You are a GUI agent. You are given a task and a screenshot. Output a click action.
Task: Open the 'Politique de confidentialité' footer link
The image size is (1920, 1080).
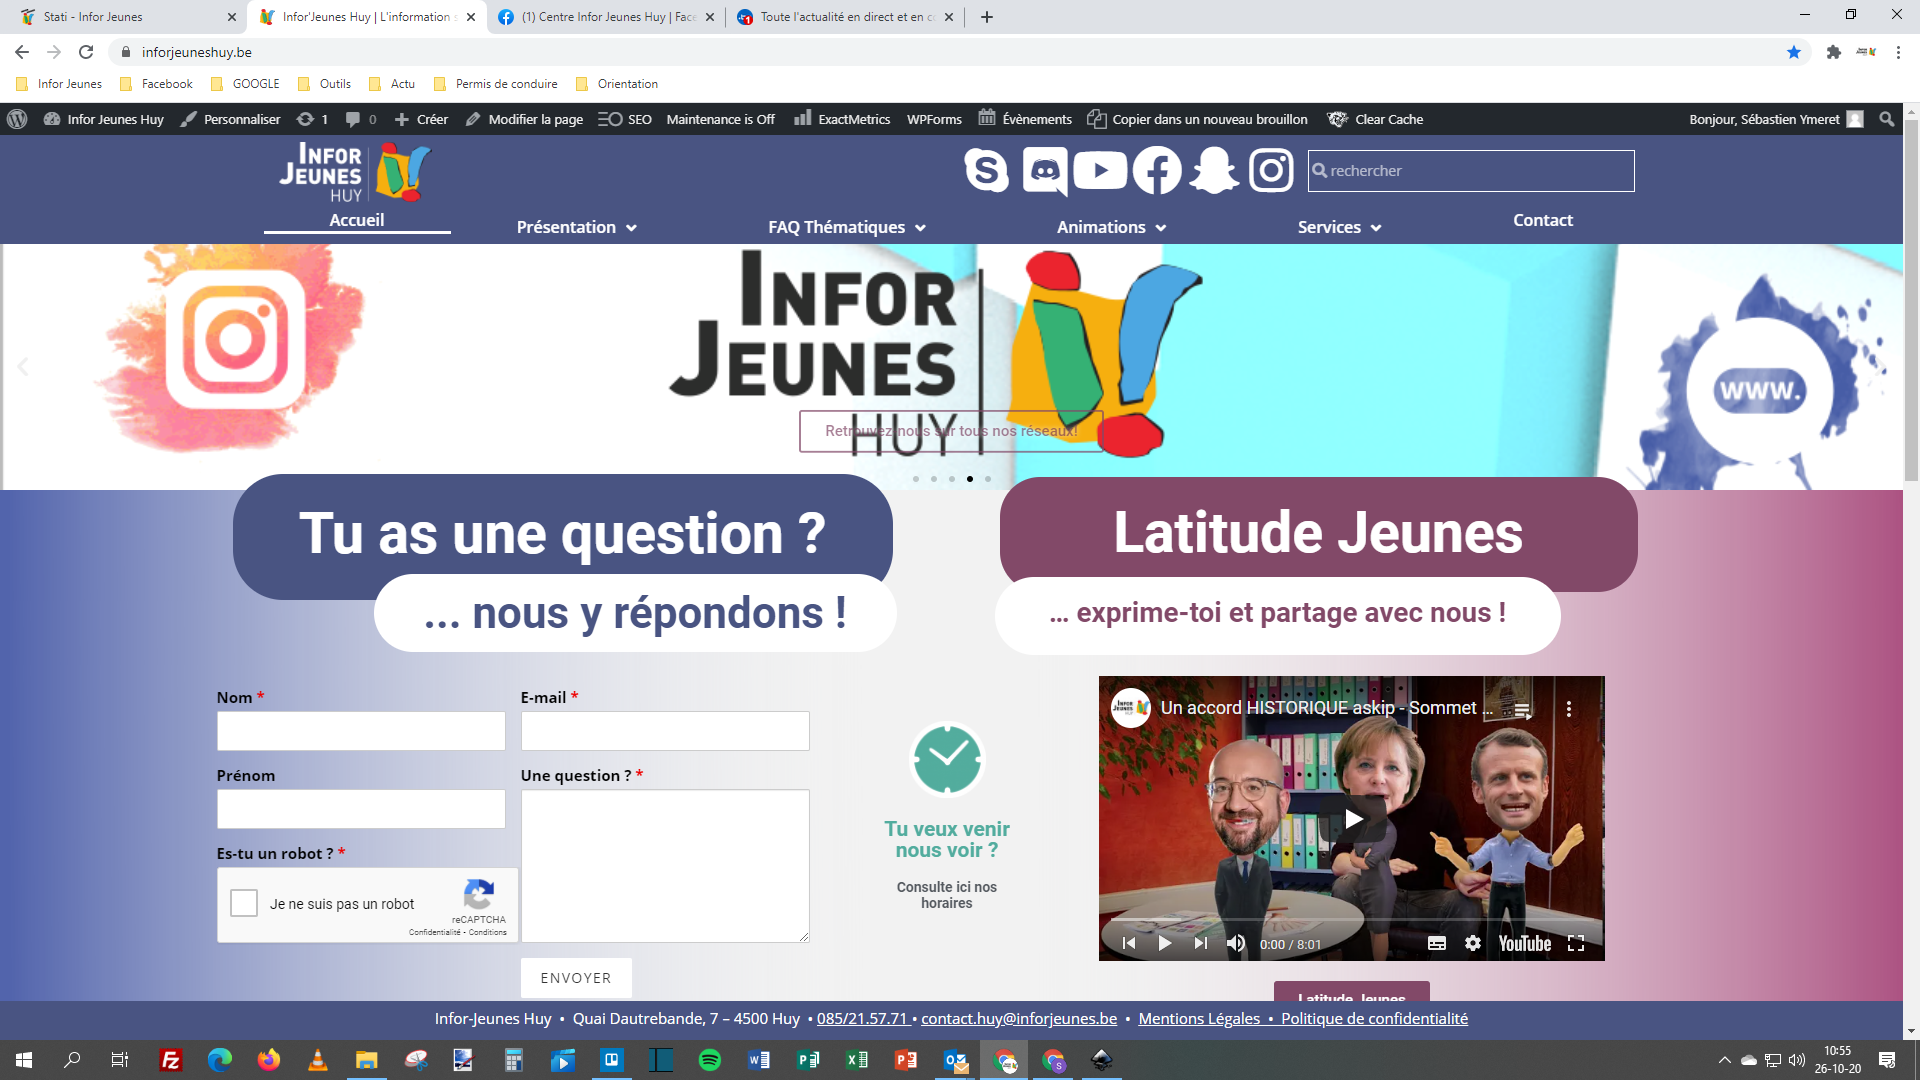click(1374, 1018)
